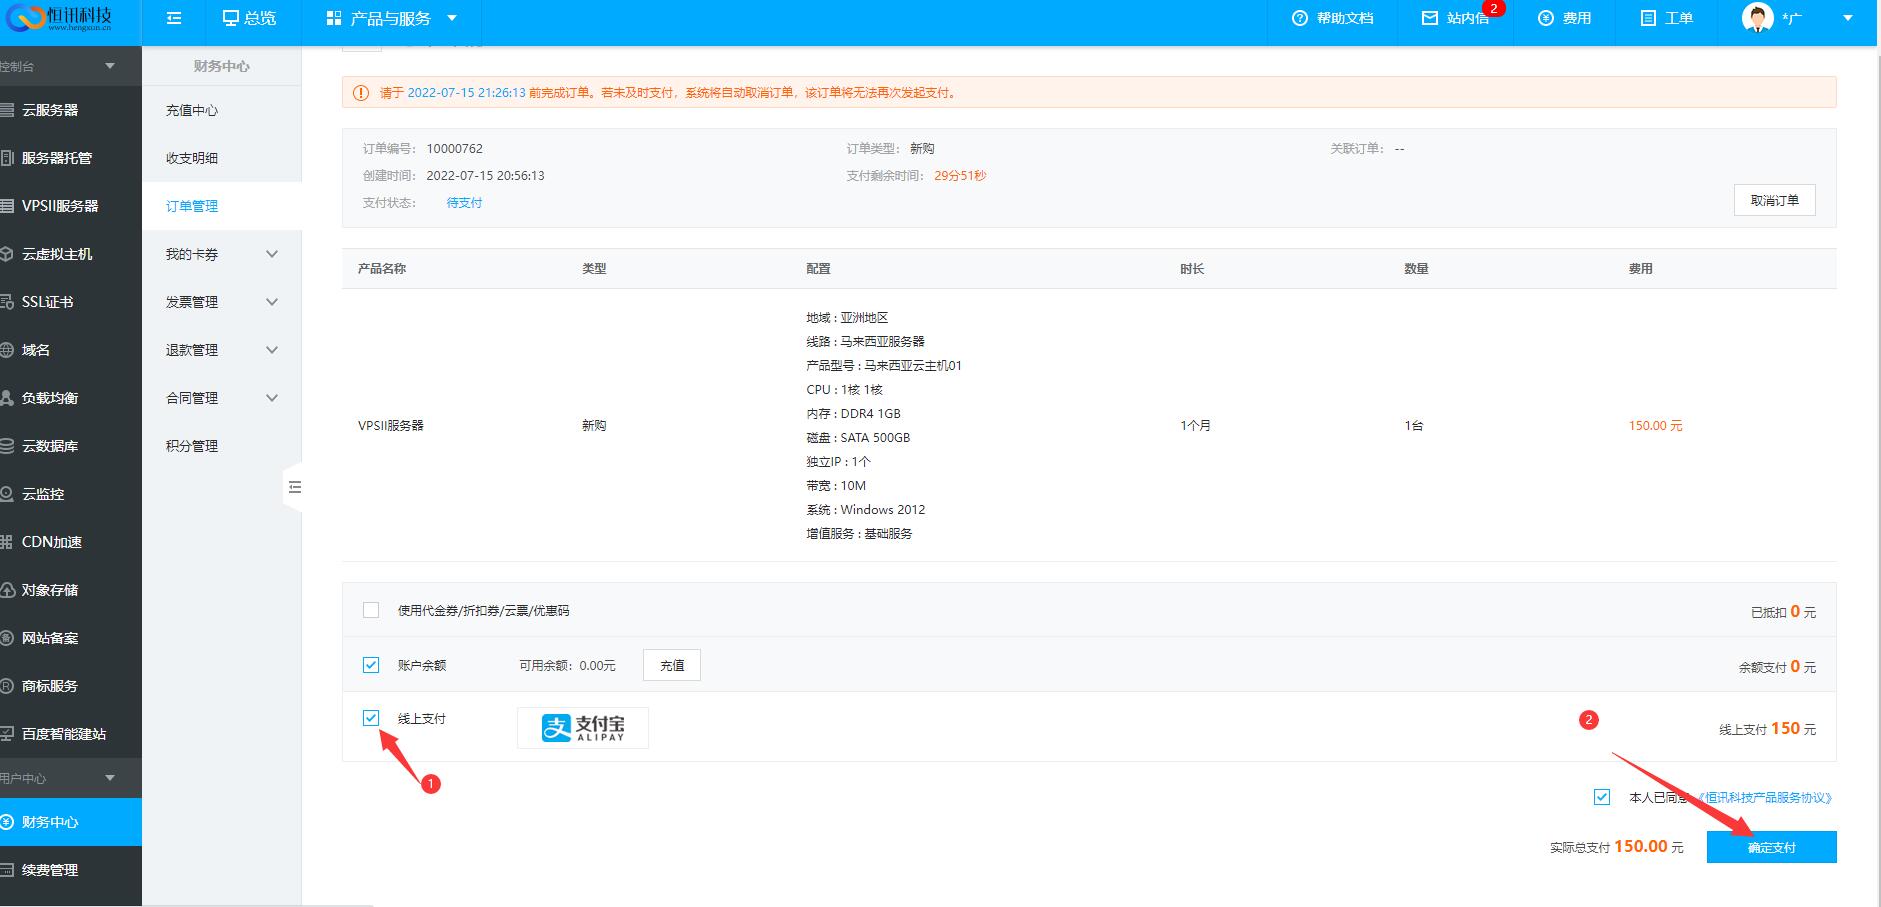Open 恒讯科技产品服务协议 link
Screen dimensions: 1881x907
(1765, 798)
